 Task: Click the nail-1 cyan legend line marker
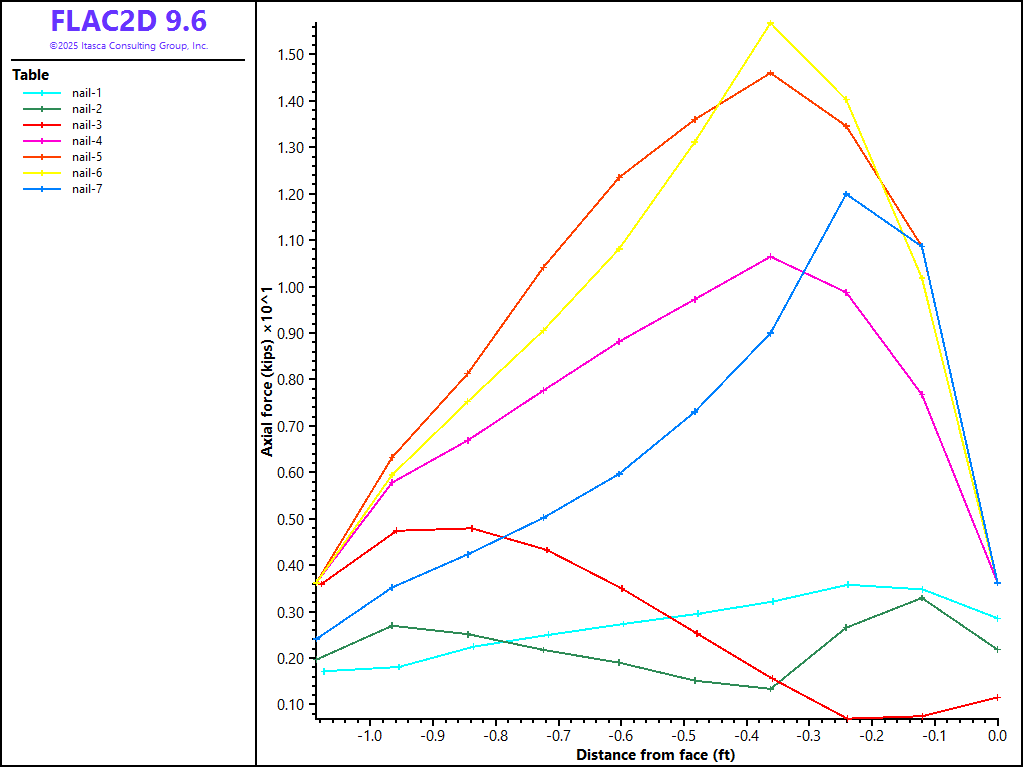pyautogui.click(x=42, y=93)
